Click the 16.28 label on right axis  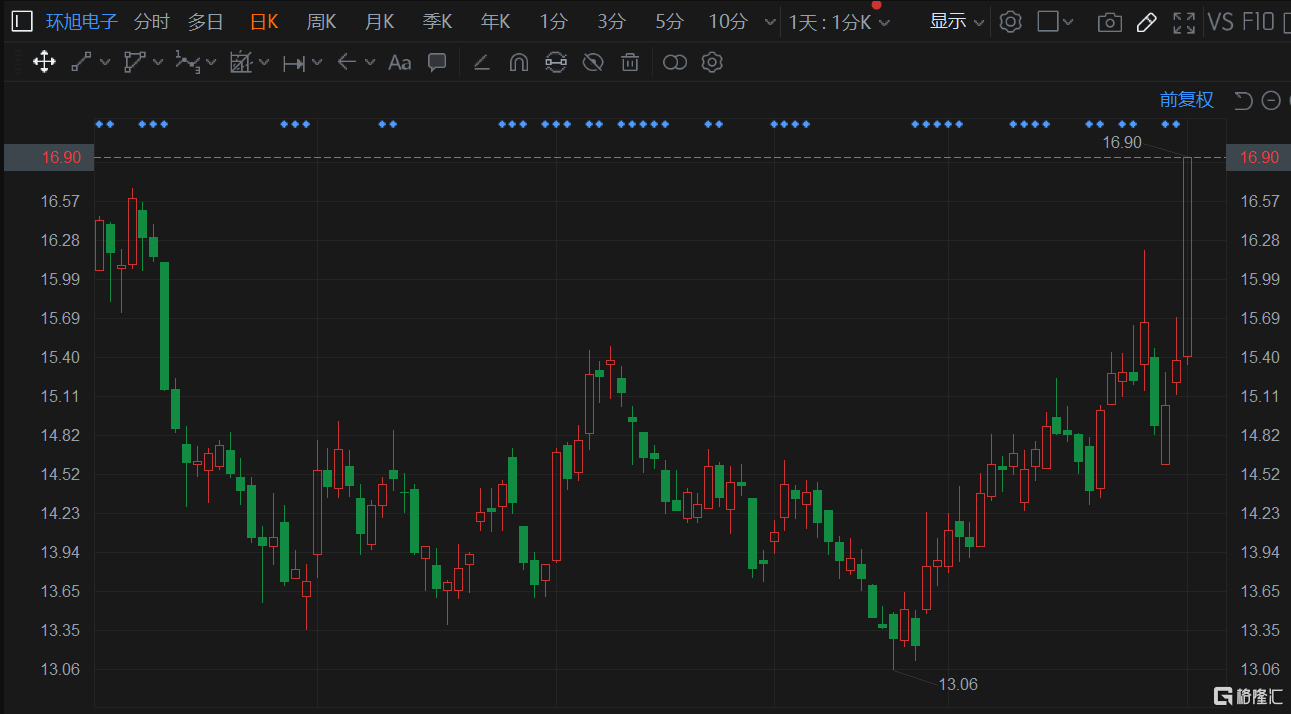[1260, 241]
